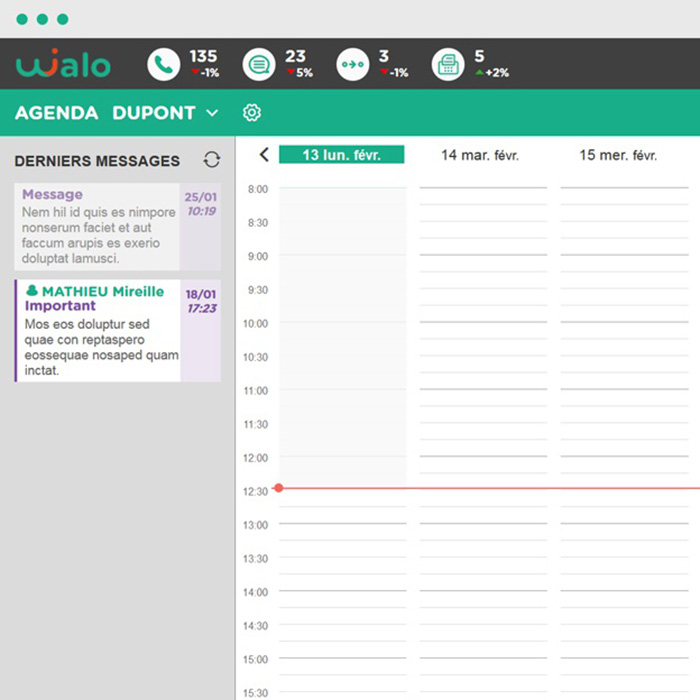Click the +2% fax trend indicator
This screenshot has width=700, height=700.
[492, 73]
